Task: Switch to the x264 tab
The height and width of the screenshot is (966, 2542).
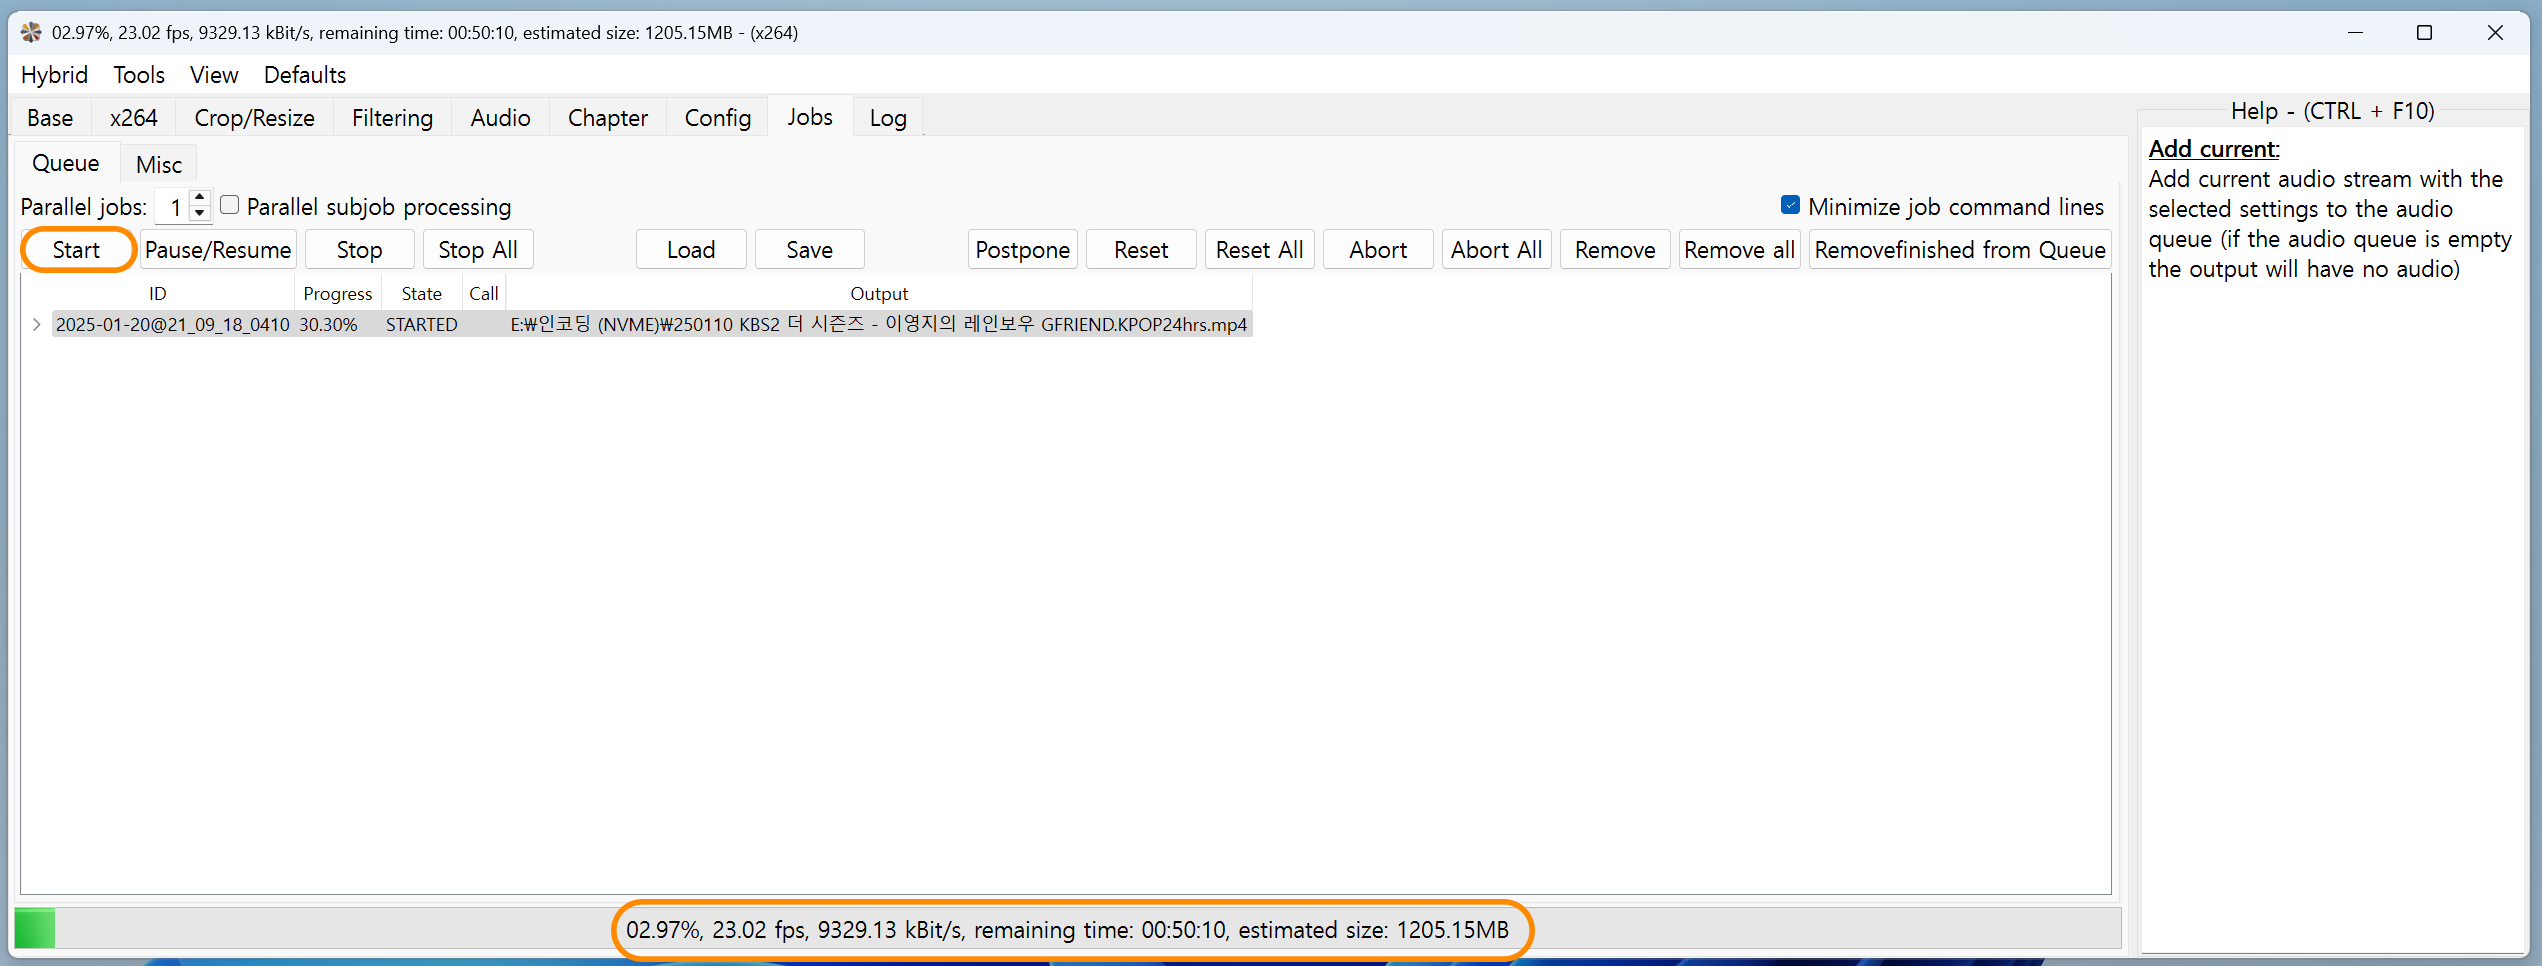Action: 133,118
